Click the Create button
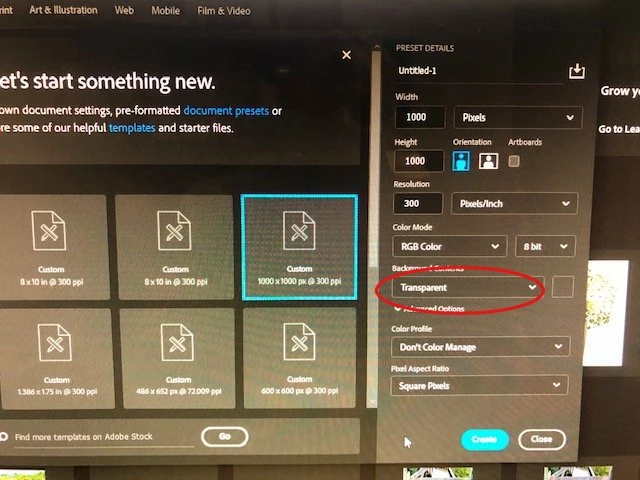 point(484,439)
